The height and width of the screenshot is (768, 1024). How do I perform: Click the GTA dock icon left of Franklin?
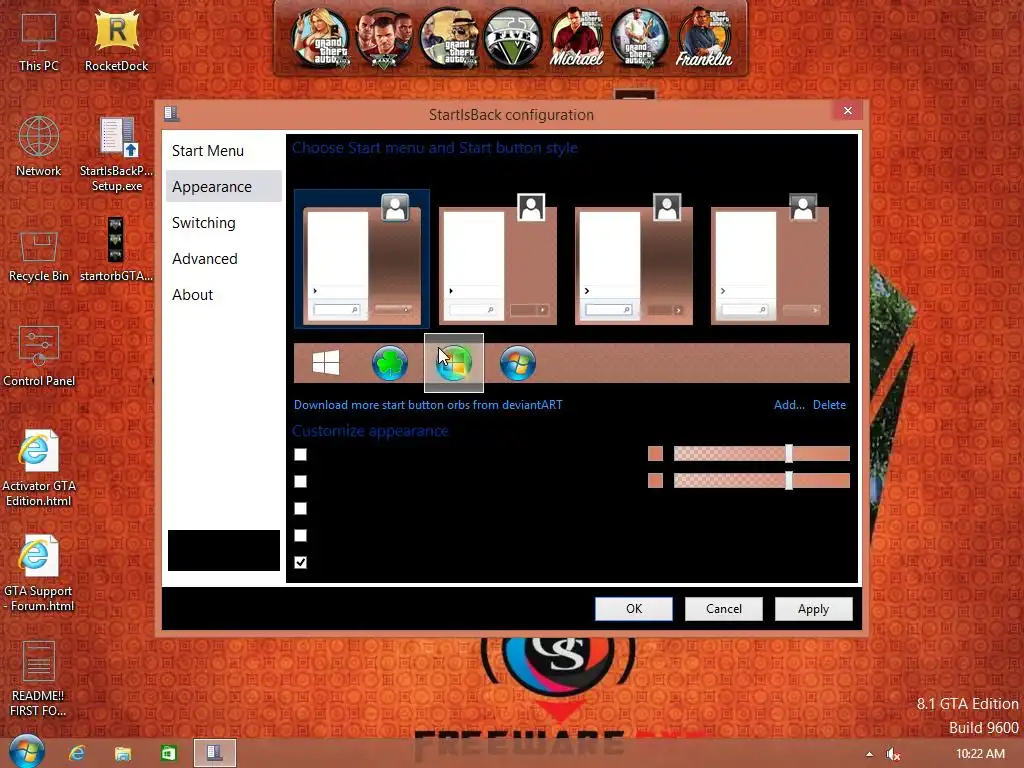pyautogui.click(x=640, y=39)
